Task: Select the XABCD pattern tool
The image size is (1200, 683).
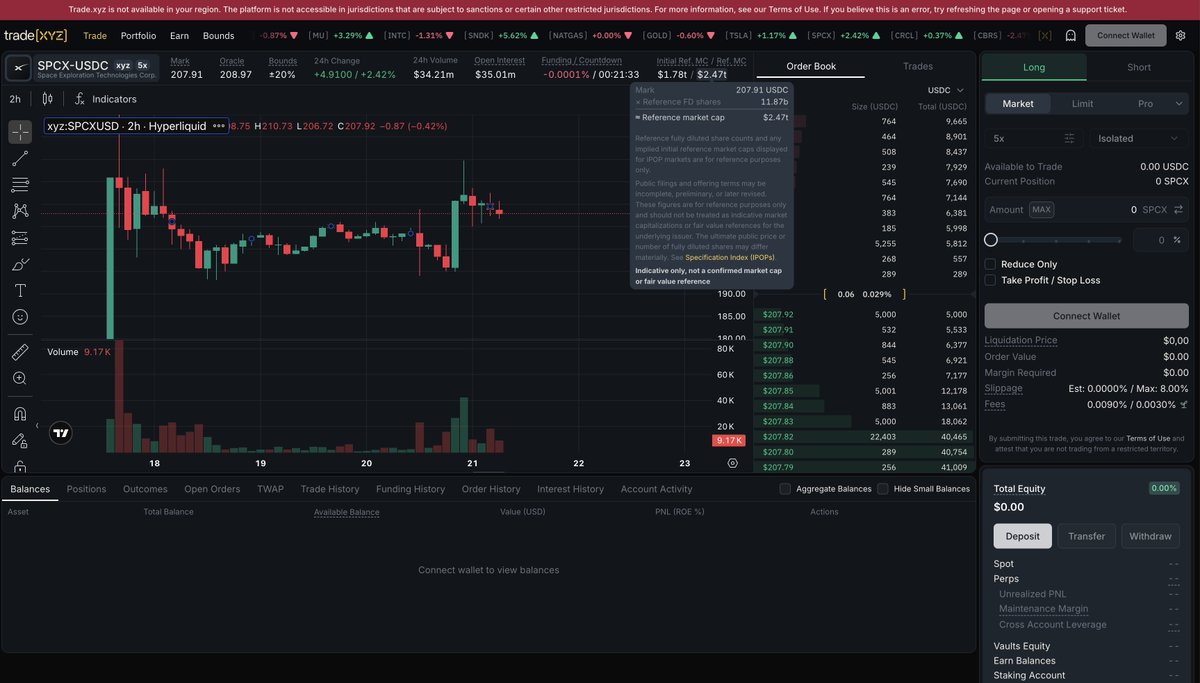Action: [20, 211]
